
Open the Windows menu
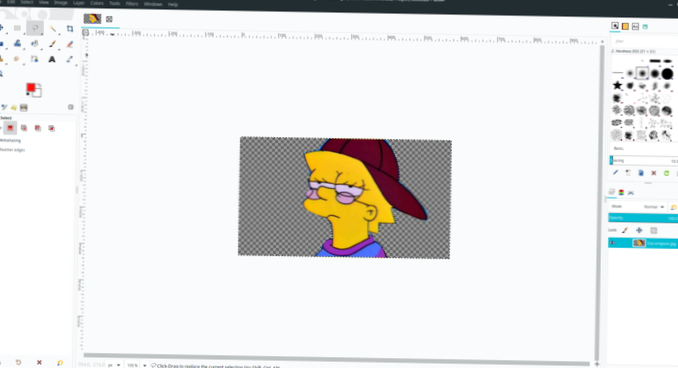pyautogui.click(x=153, y=4)
